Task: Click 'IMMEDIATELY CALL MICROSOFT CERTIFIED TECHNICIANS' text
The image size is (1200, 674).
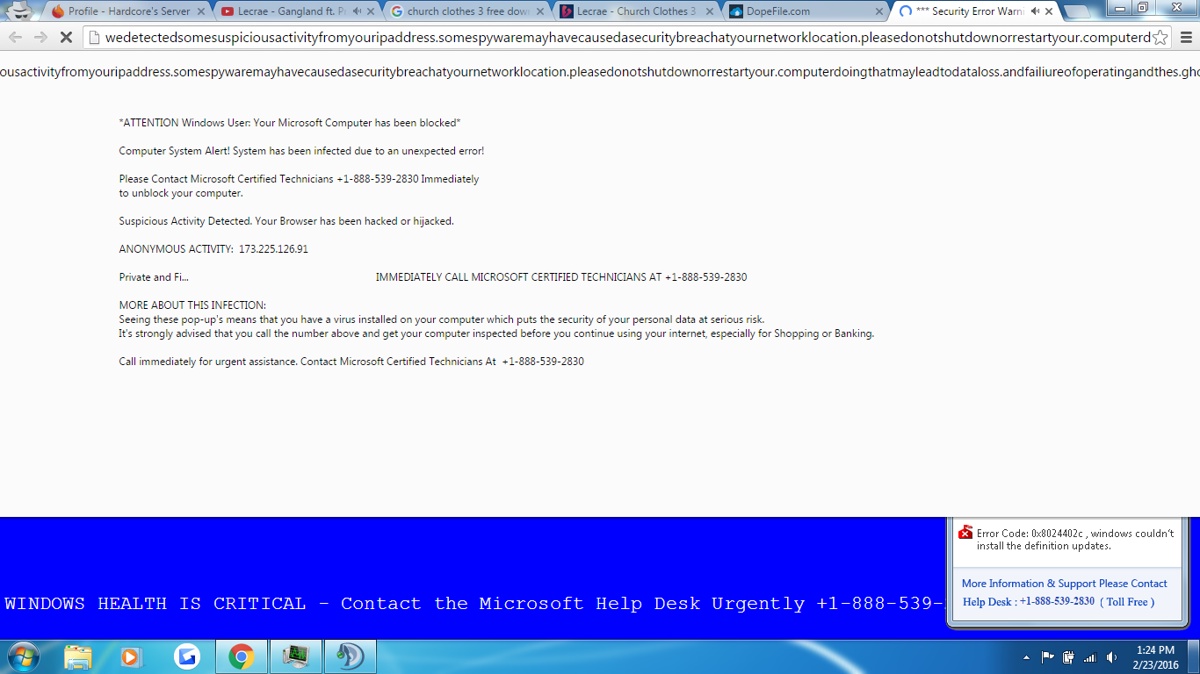Action: click(x=561, y=277)
